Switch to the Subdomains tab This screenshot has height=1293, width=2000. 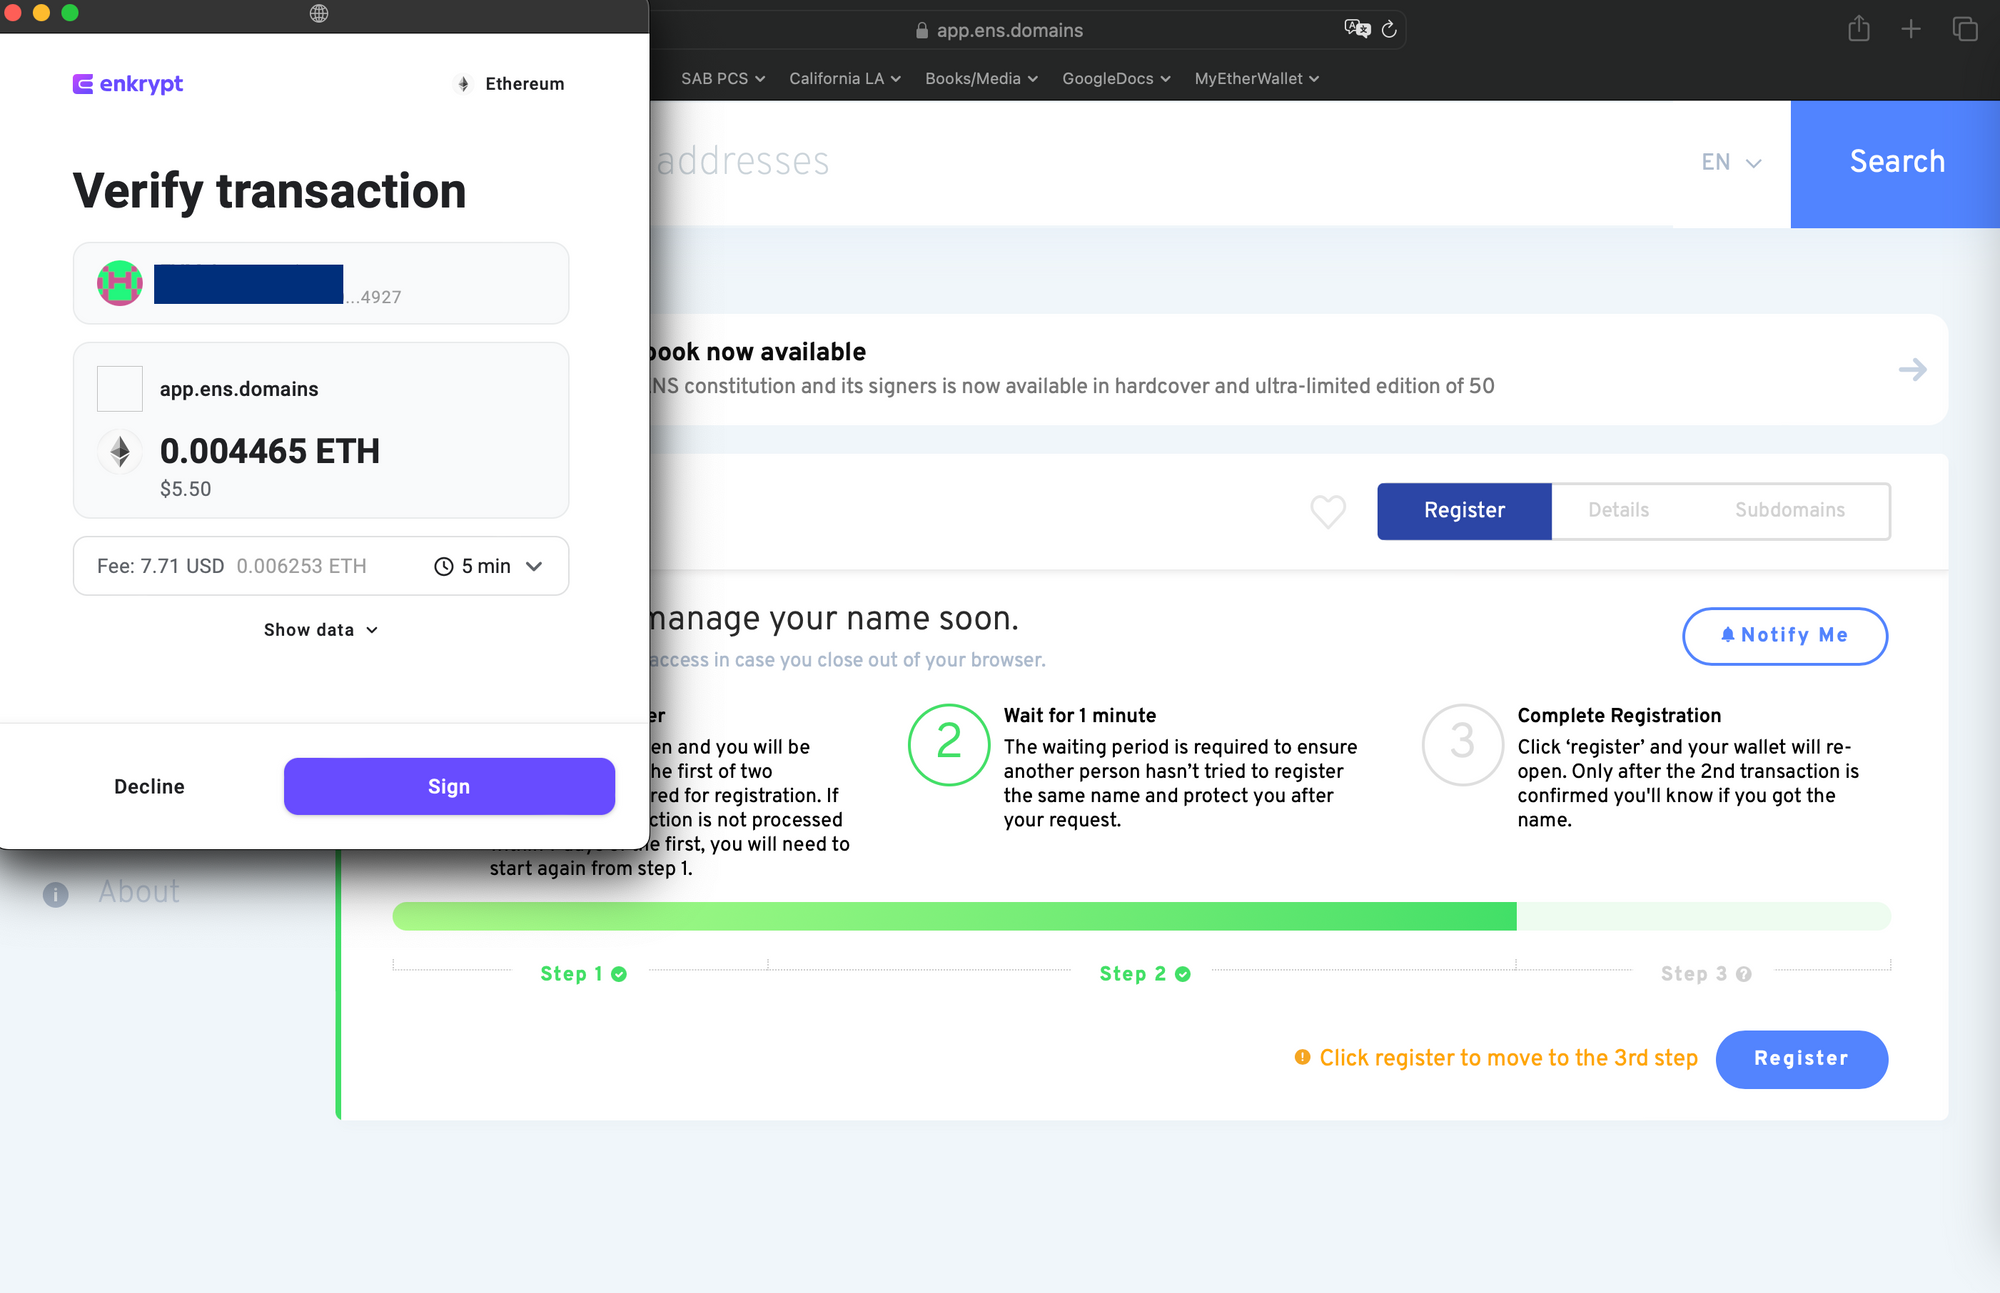1789,510
